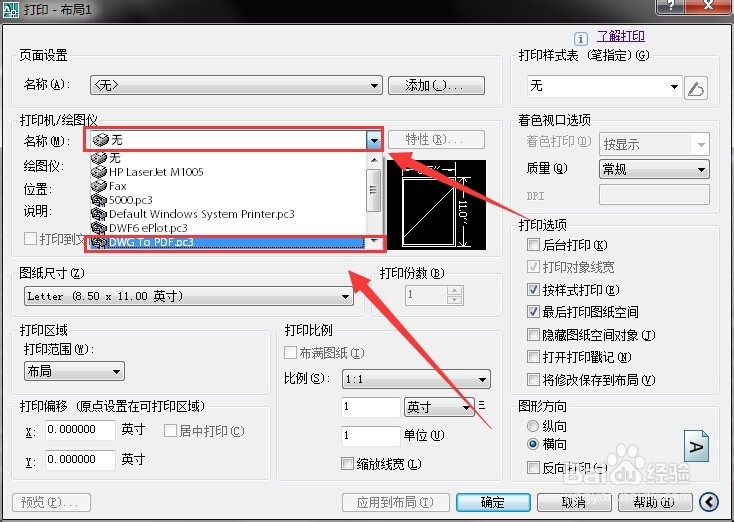
Task: Collapse the printer name dropdown arrow
Action: coord(374,140)
